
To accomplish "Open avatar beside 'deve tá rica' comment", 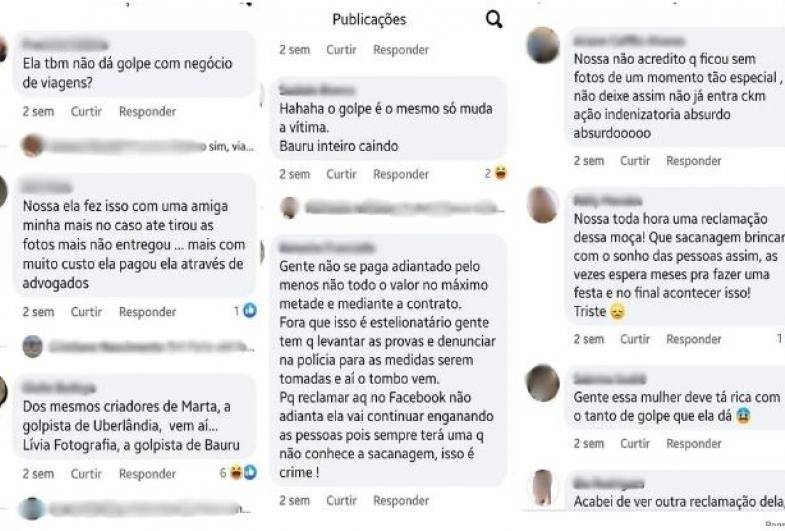I will coord(543,383).
